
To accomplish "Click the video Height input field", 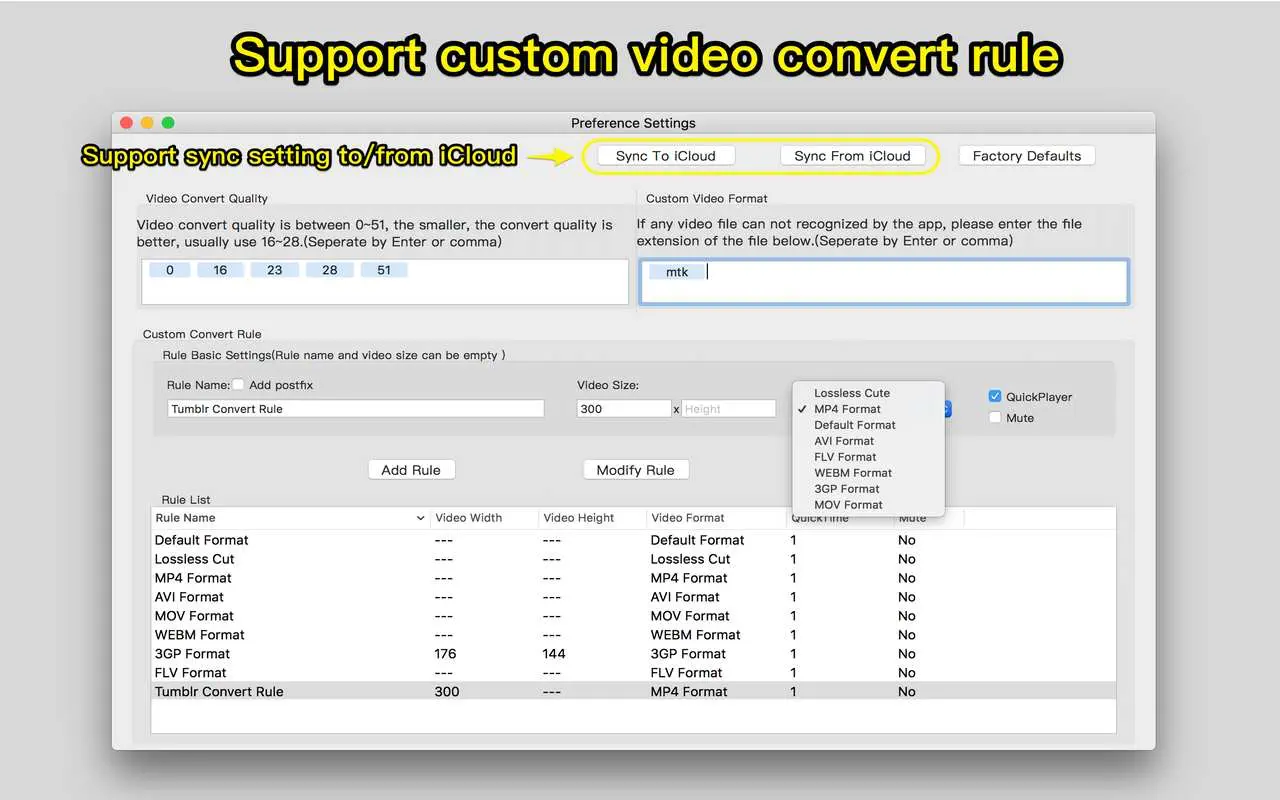I will 728,409.
